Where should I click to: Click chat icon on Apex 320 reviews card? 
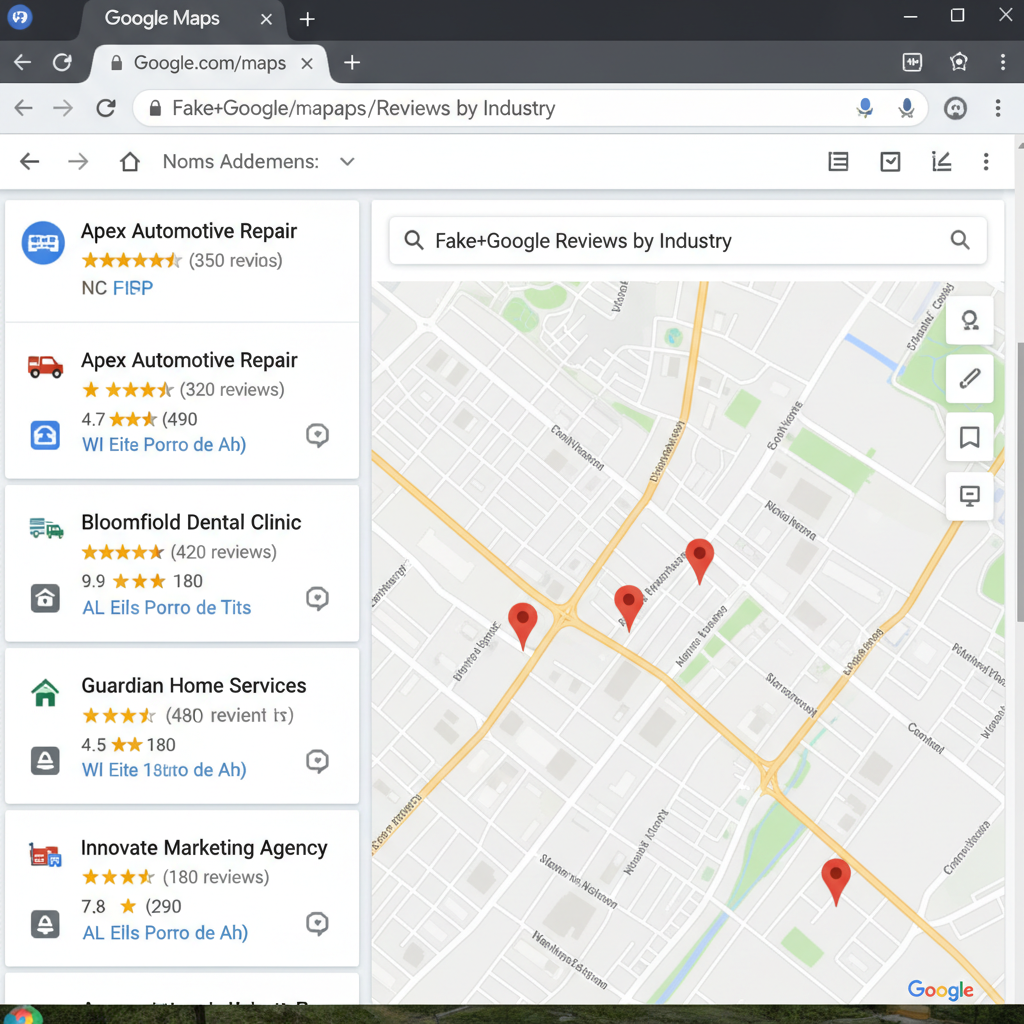point(317,435)
